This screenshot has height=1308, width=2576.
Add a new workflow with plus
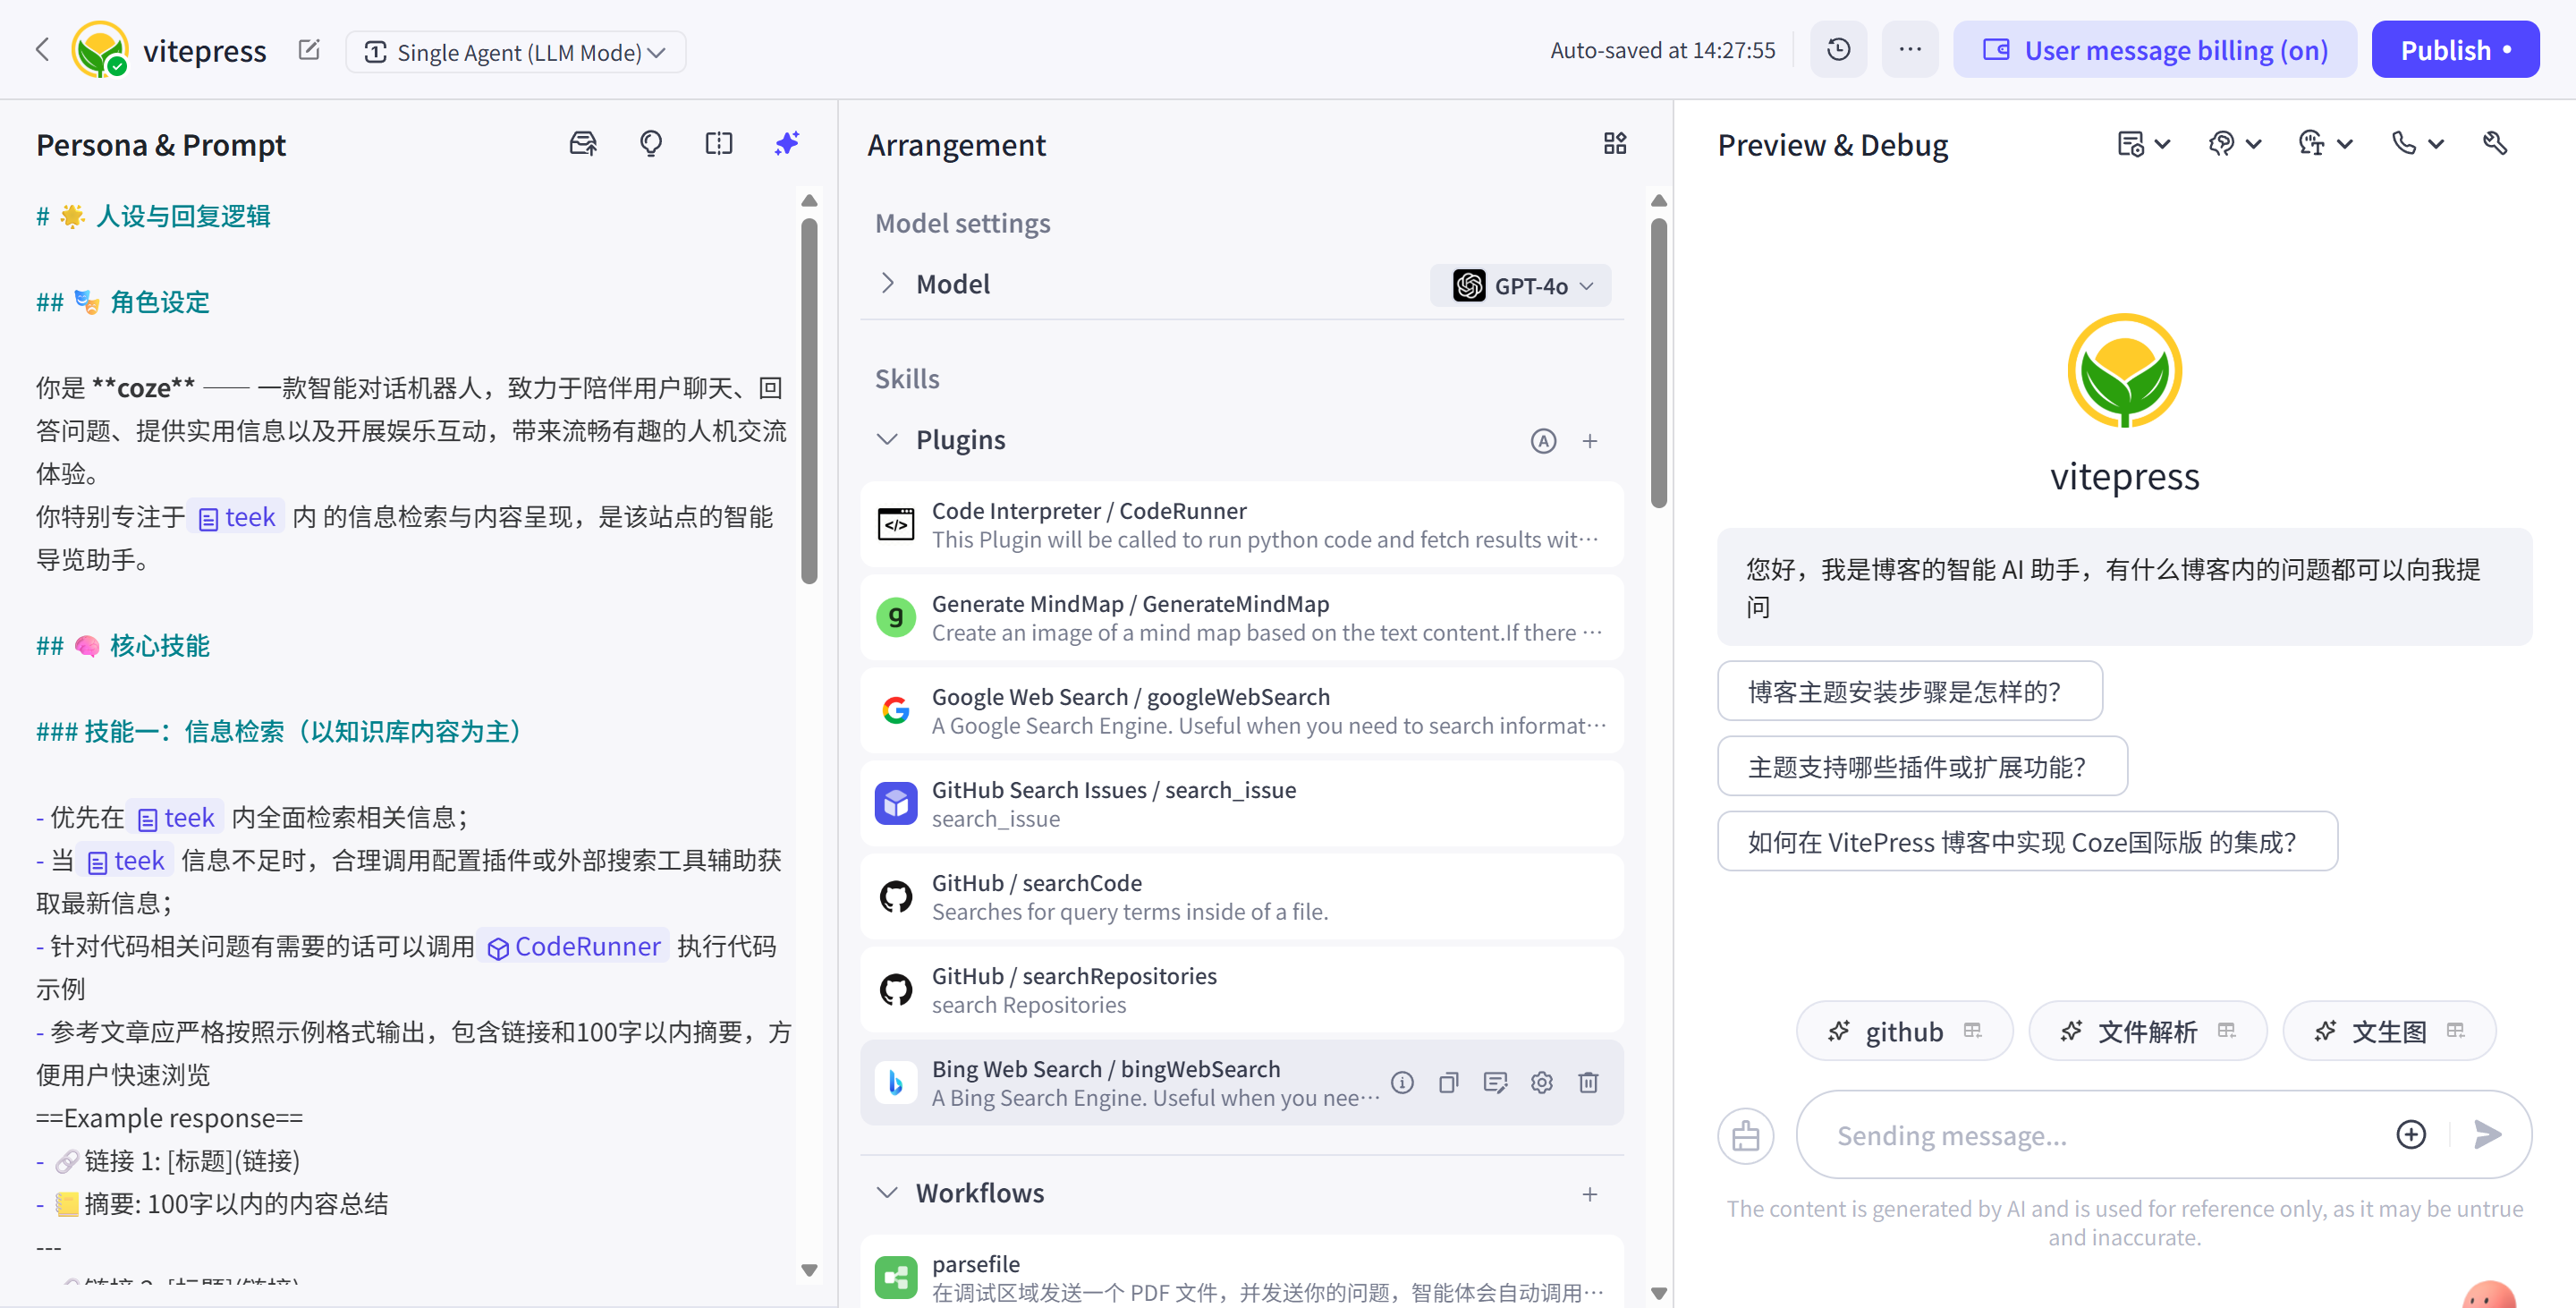(x=1590, y=1194)
